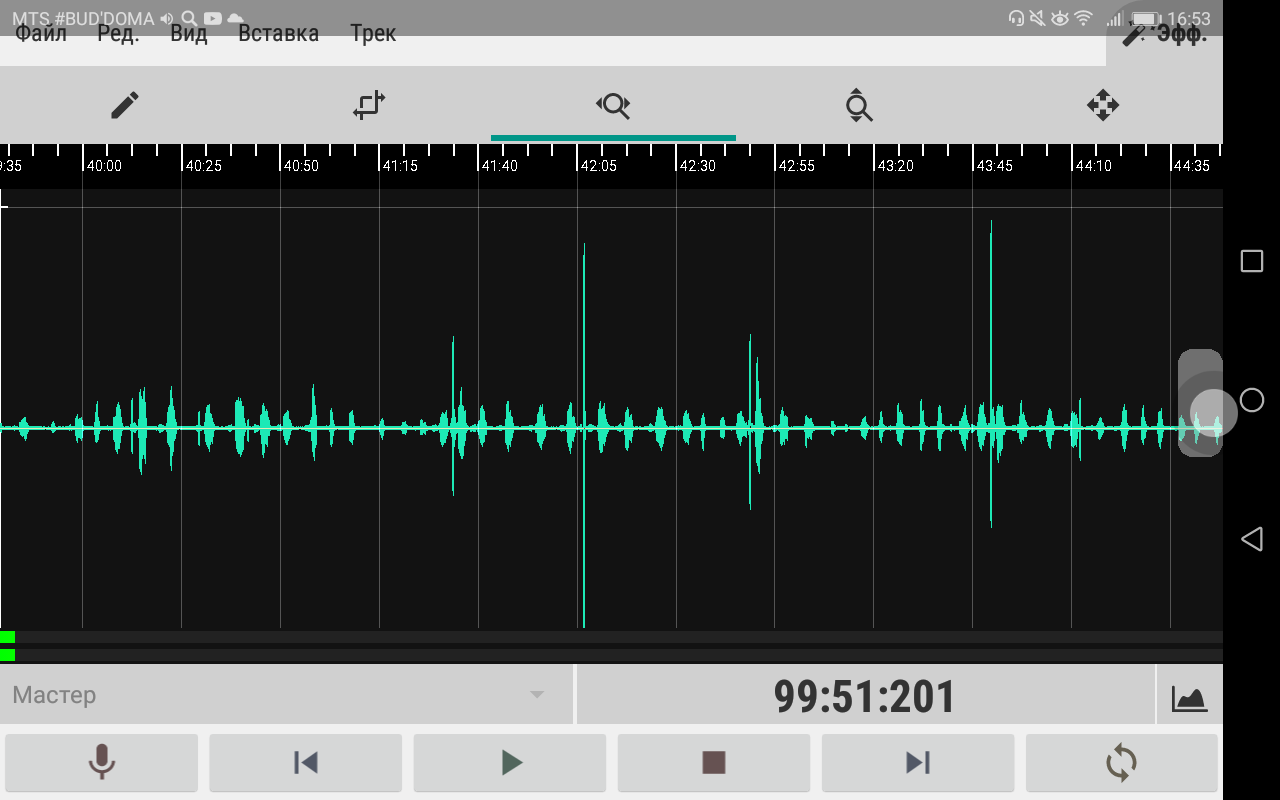1280x800 pixels.
Task: Open the Ред. menu
Action: pyautogui.click(x=118, y=34)
